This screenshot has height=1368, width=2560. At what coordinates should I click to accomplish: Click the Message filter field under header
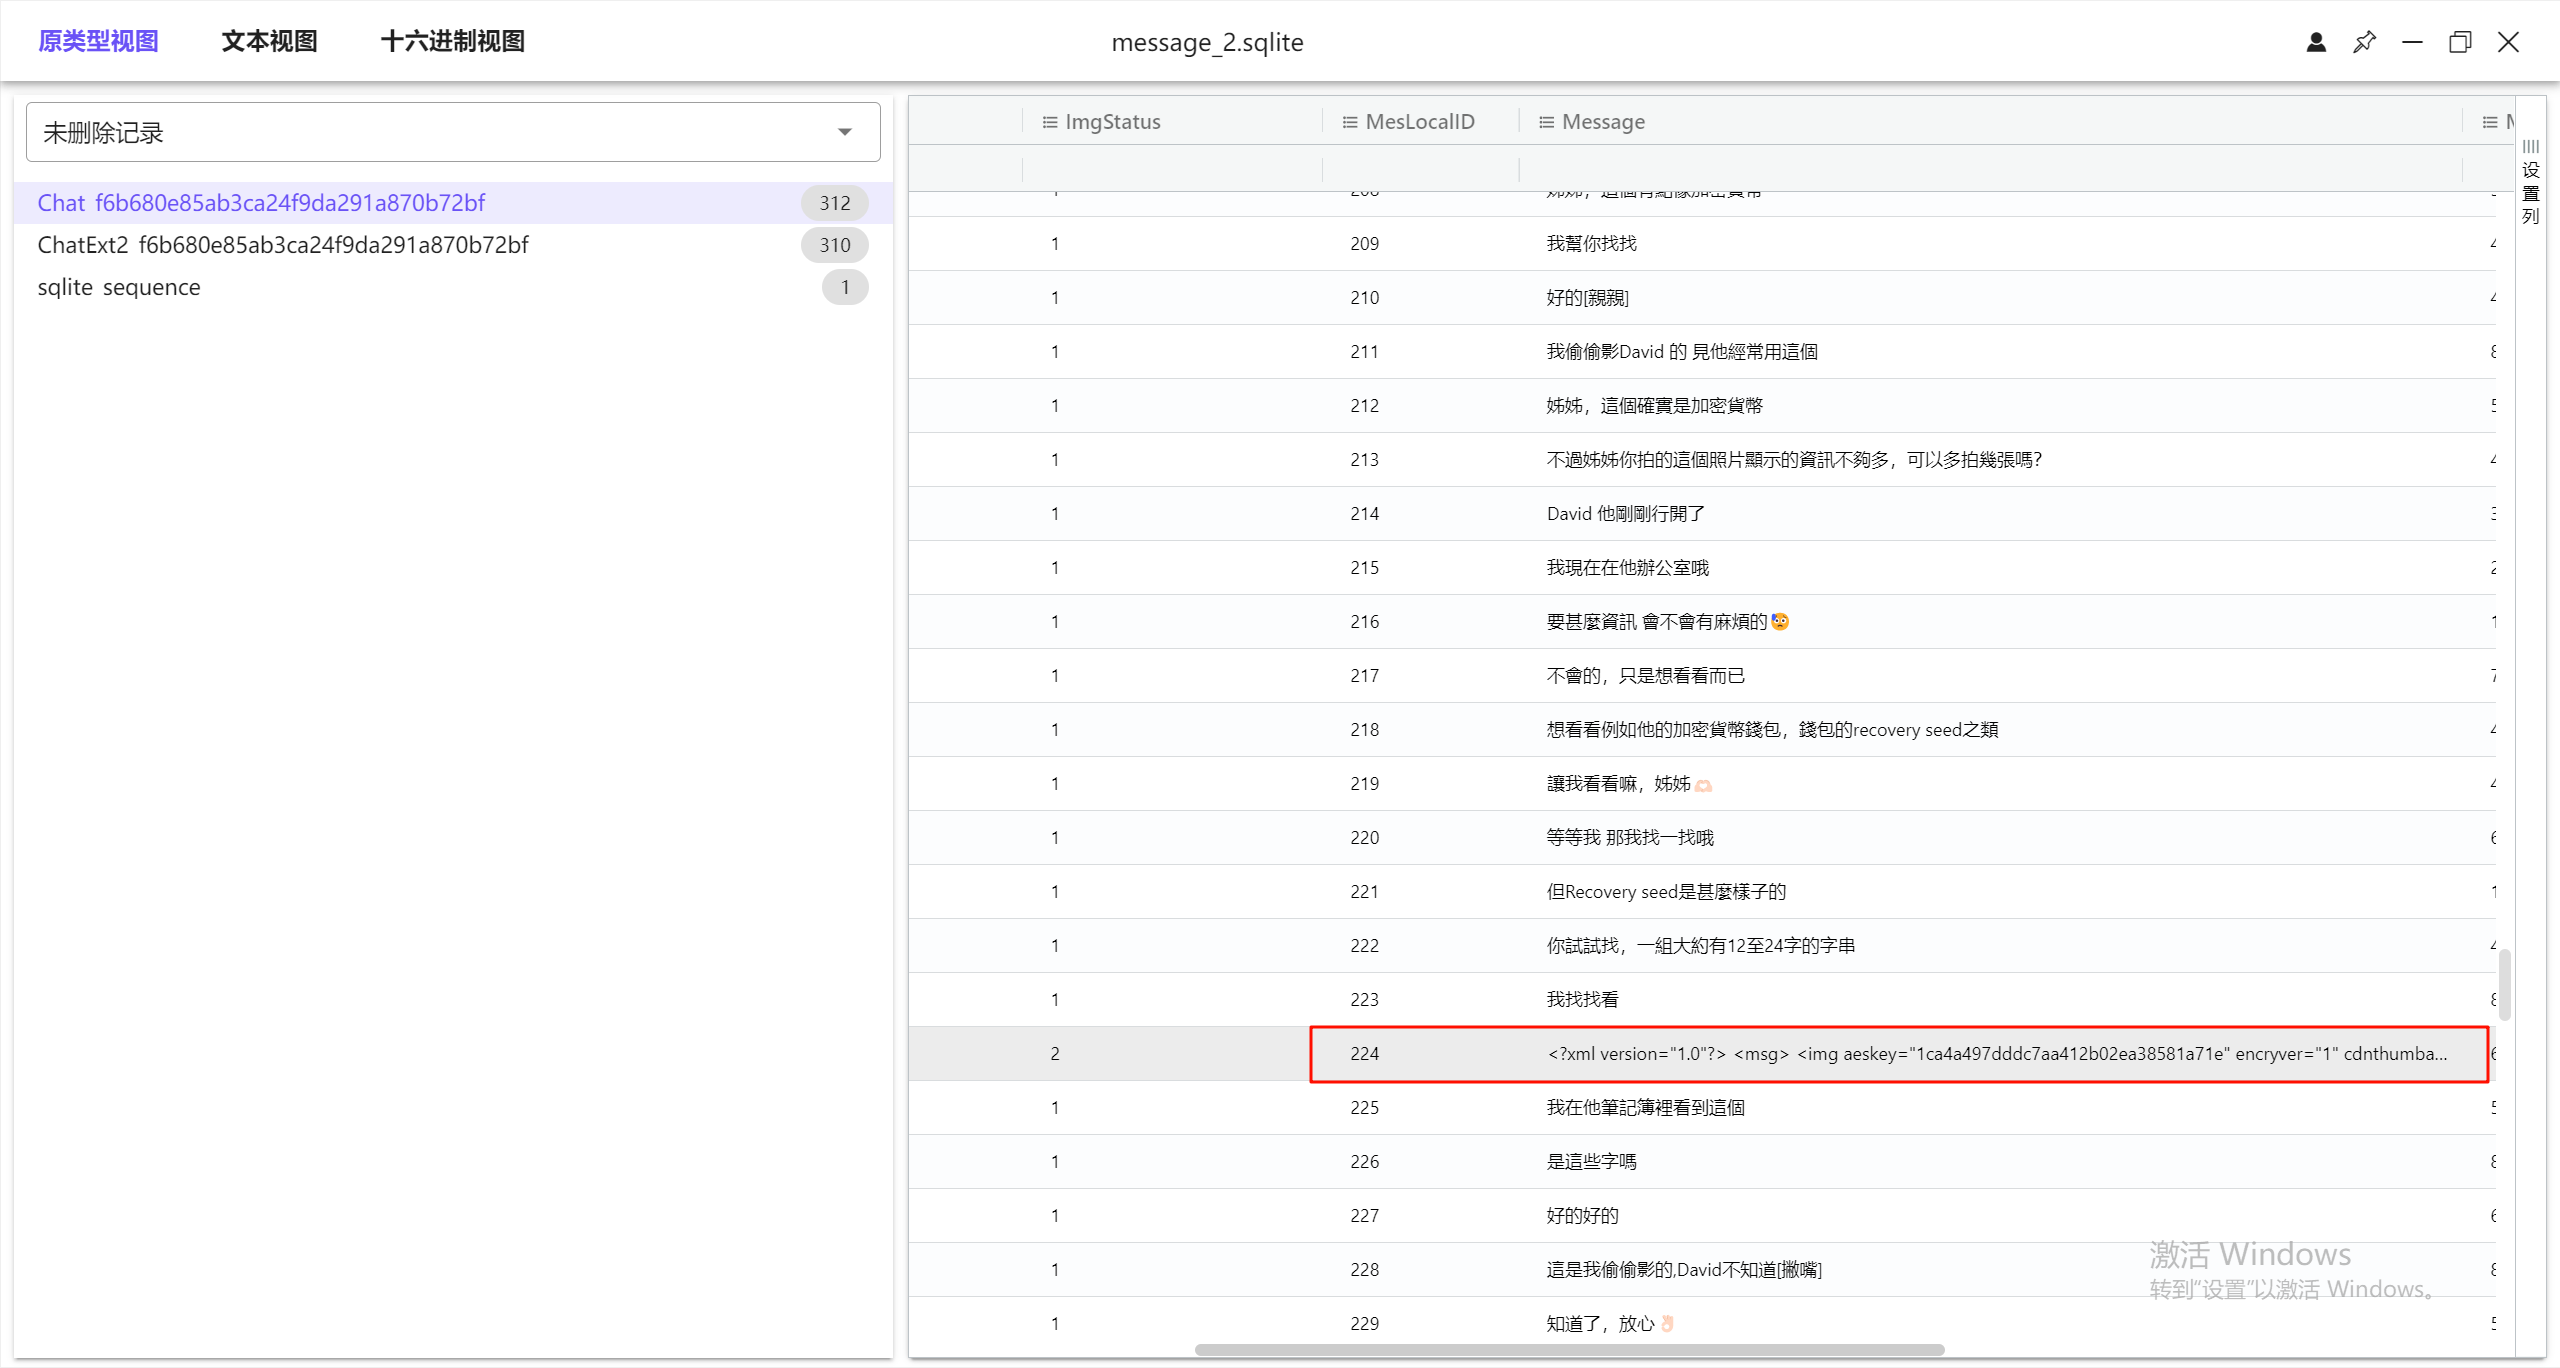[x=1988, y=168]
